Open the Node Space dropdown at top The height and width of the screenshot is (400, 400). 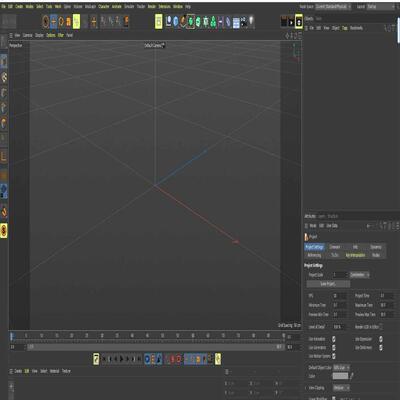pos(333,7)
